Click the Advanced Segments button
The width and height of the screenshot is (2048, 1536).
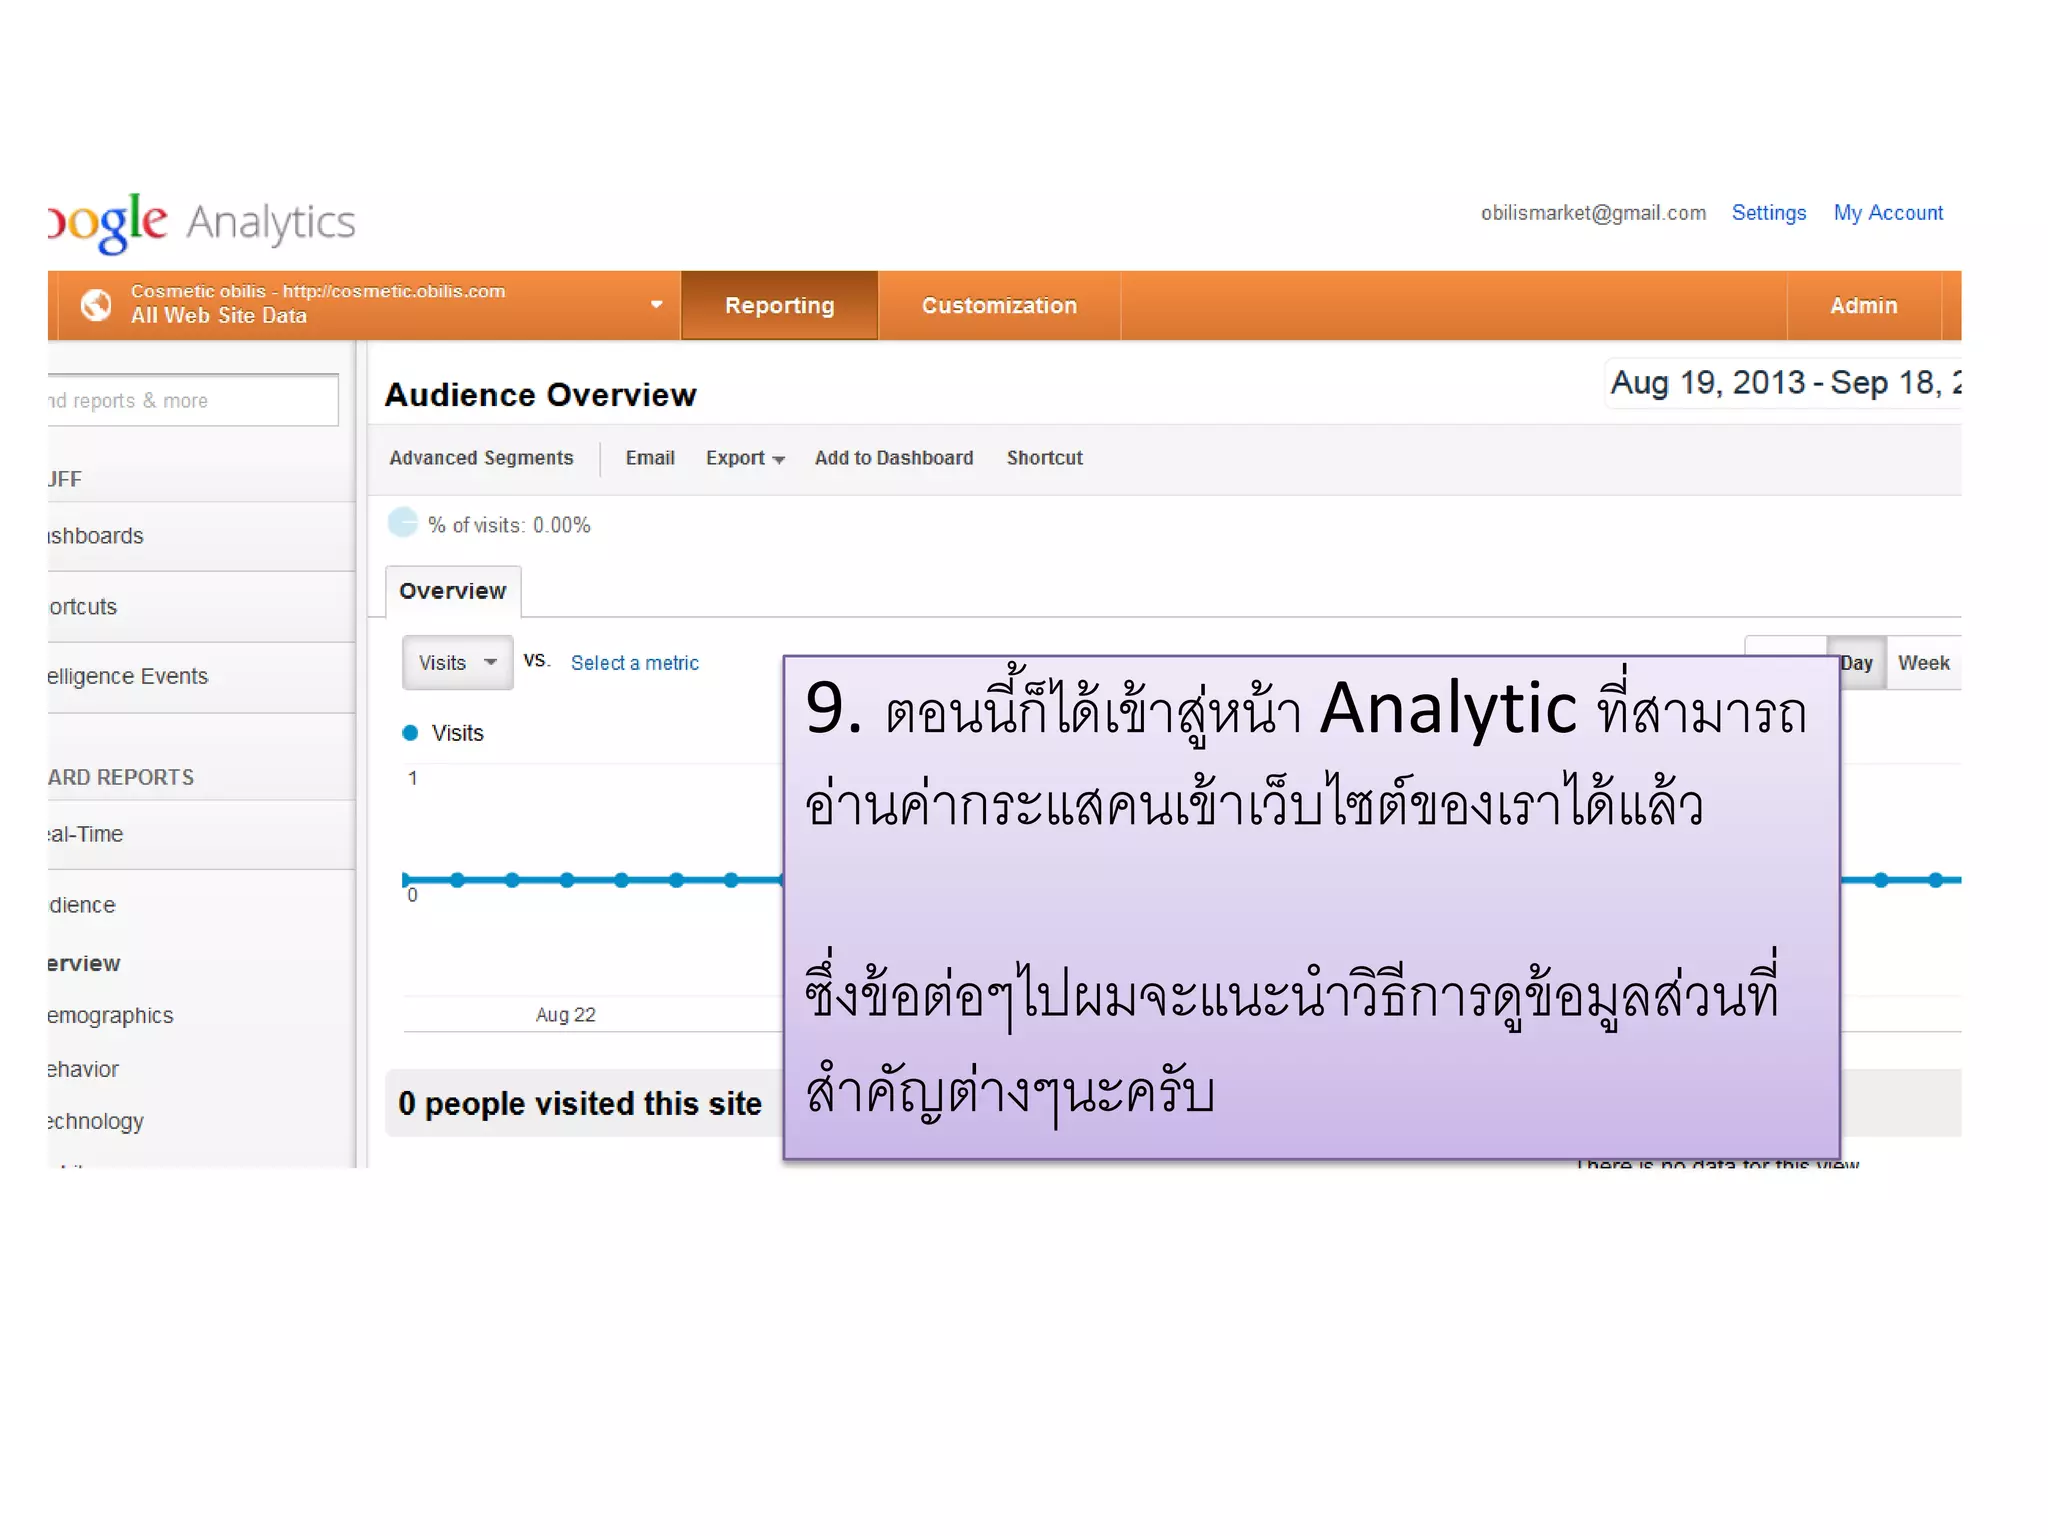[x=481, y=458]
